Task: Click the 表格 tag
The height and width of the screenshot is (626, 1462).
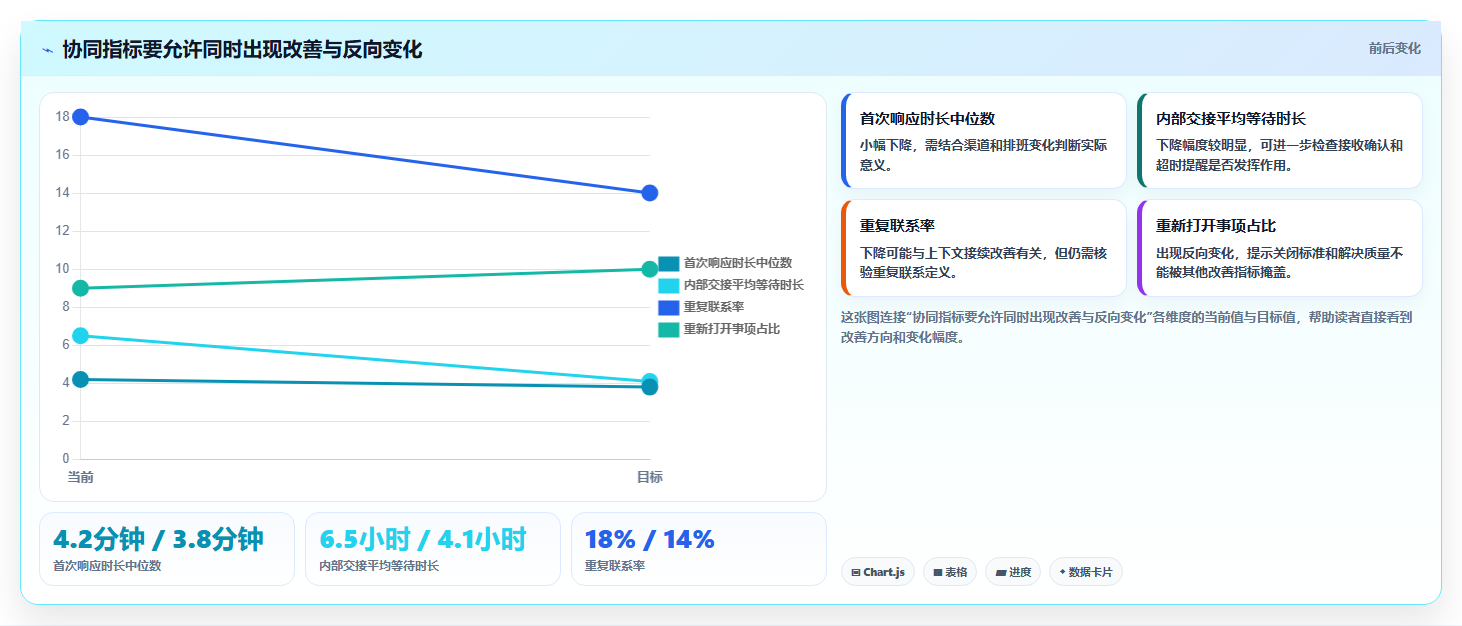Action: 950,572
